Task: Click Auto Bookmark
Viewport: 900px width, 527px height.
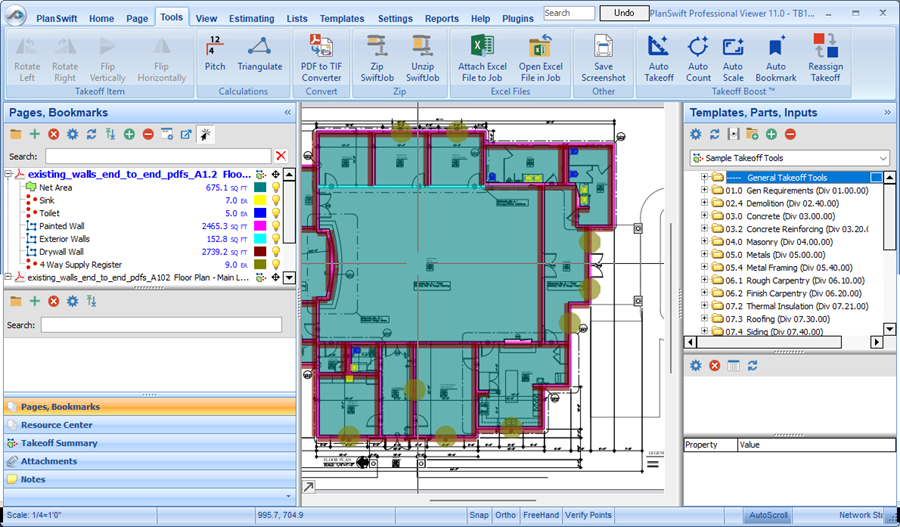Action: point(775,58)
